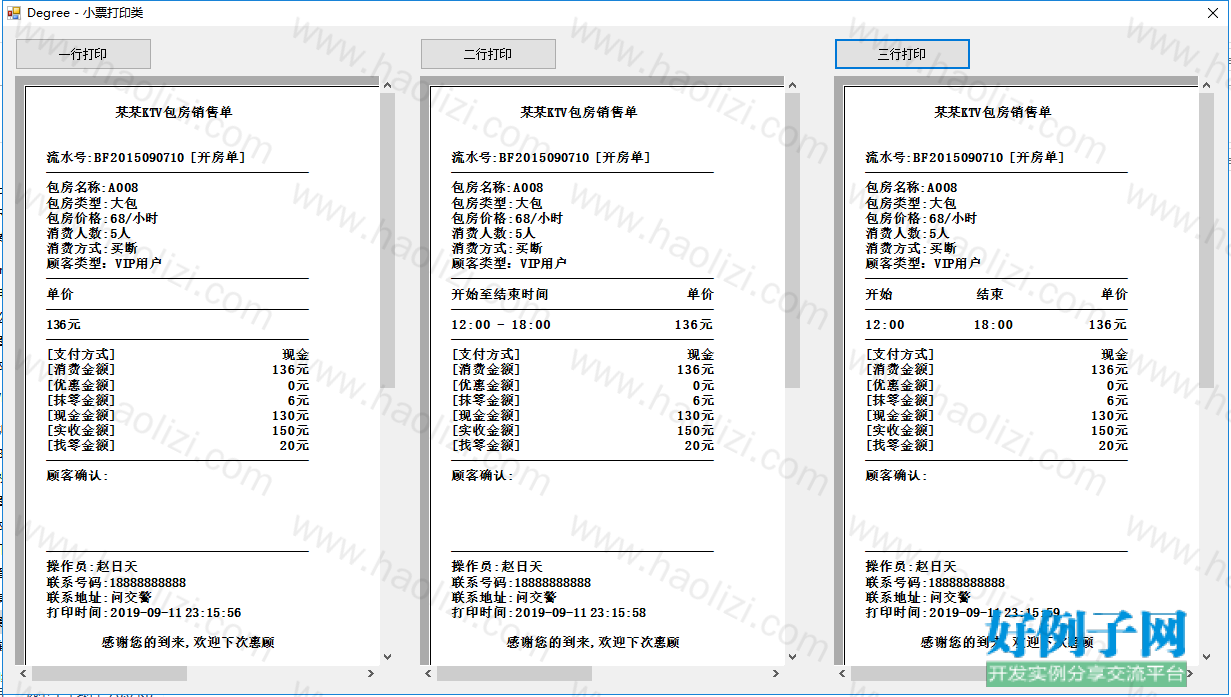Screen dimensions: 1231x697
Task: Click down arrow of second receipt's vertical scrollbar
Action: pyautogui.click(x=792, y=657)
